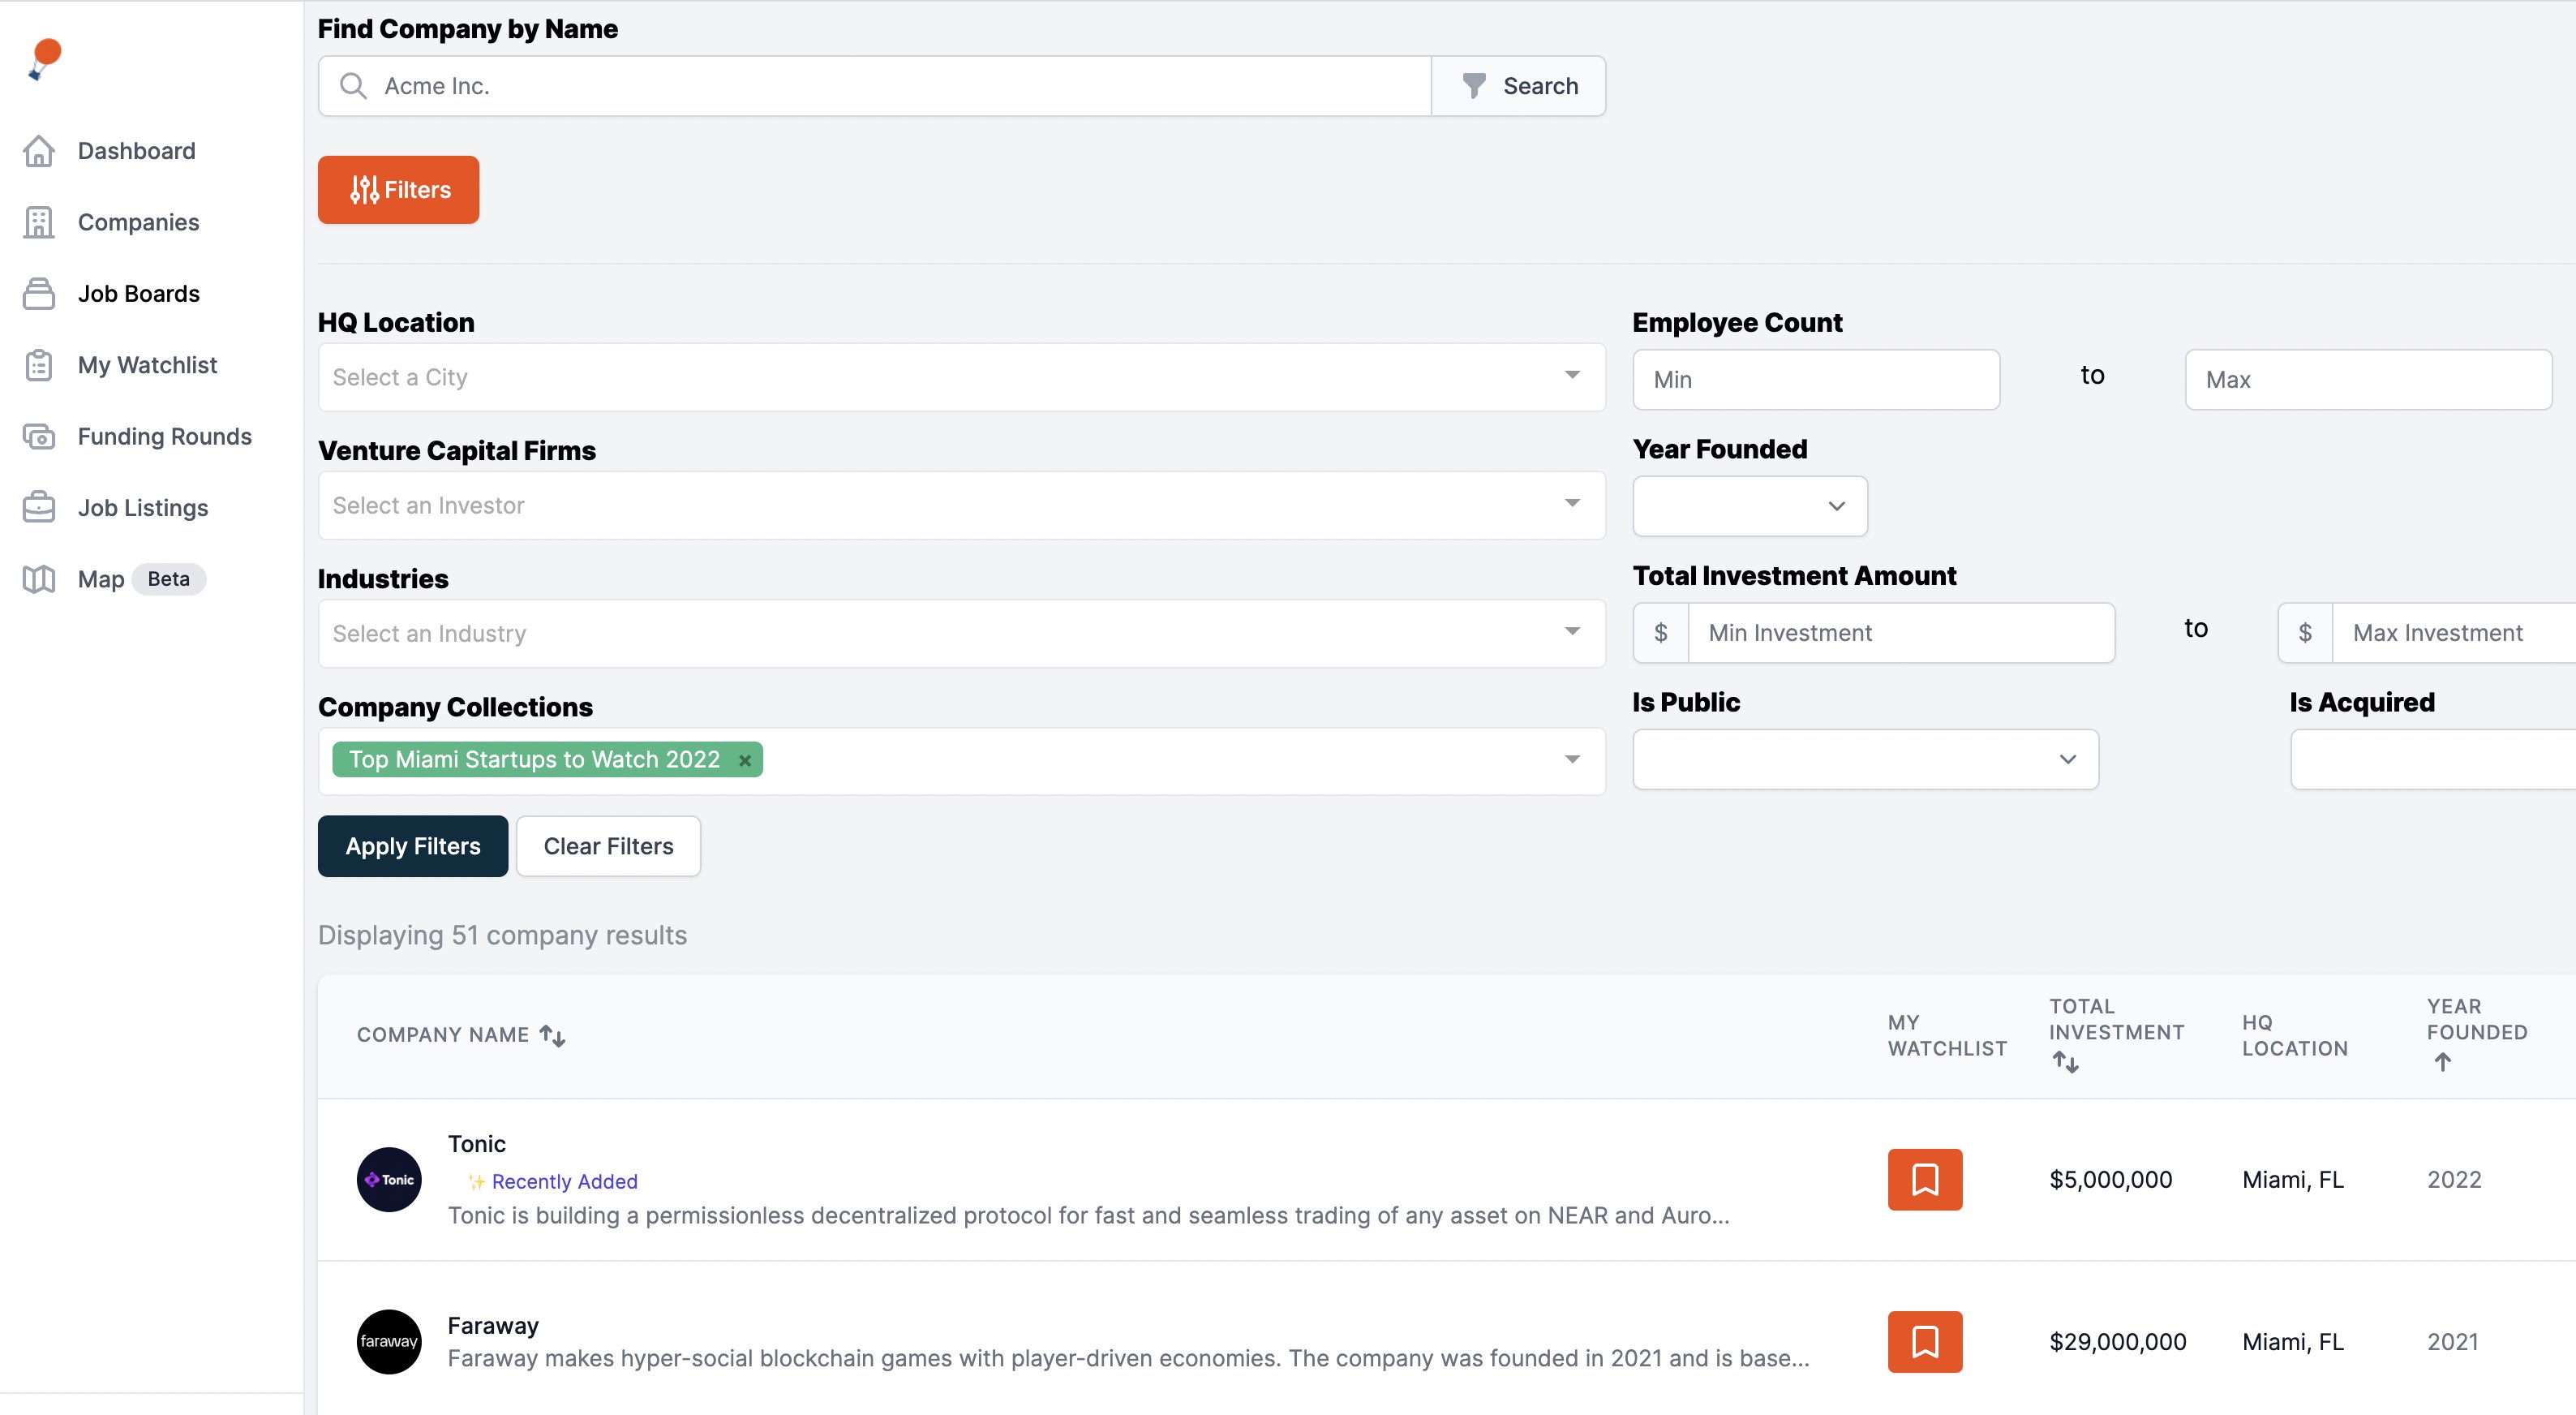Click the orange Filters button

(x=398, y=190)
